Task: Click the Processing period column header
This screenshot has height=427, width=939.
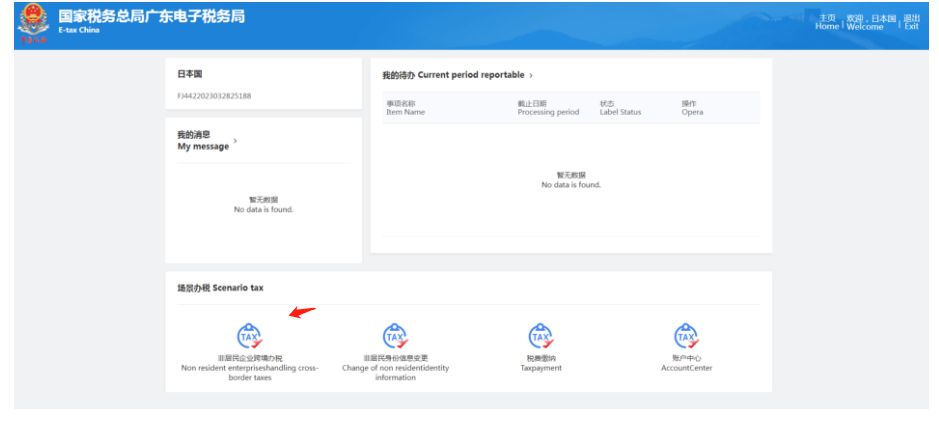Action: point(549,108)
